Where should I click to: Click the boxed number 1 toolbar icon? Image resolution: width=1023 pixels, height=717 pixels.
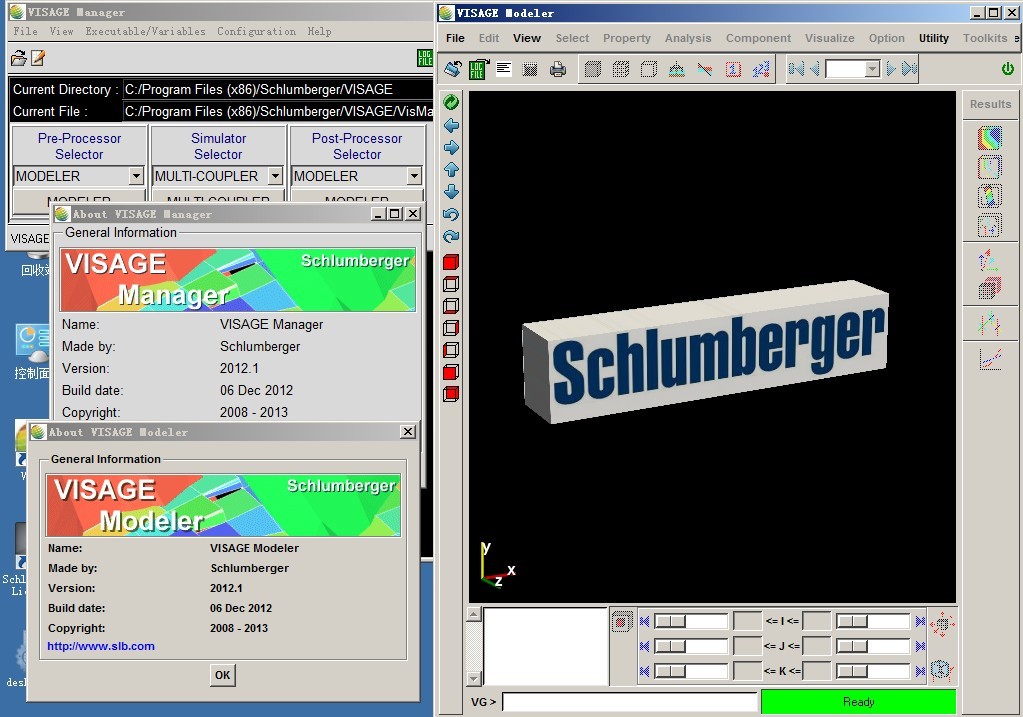(x=733, y=69)
